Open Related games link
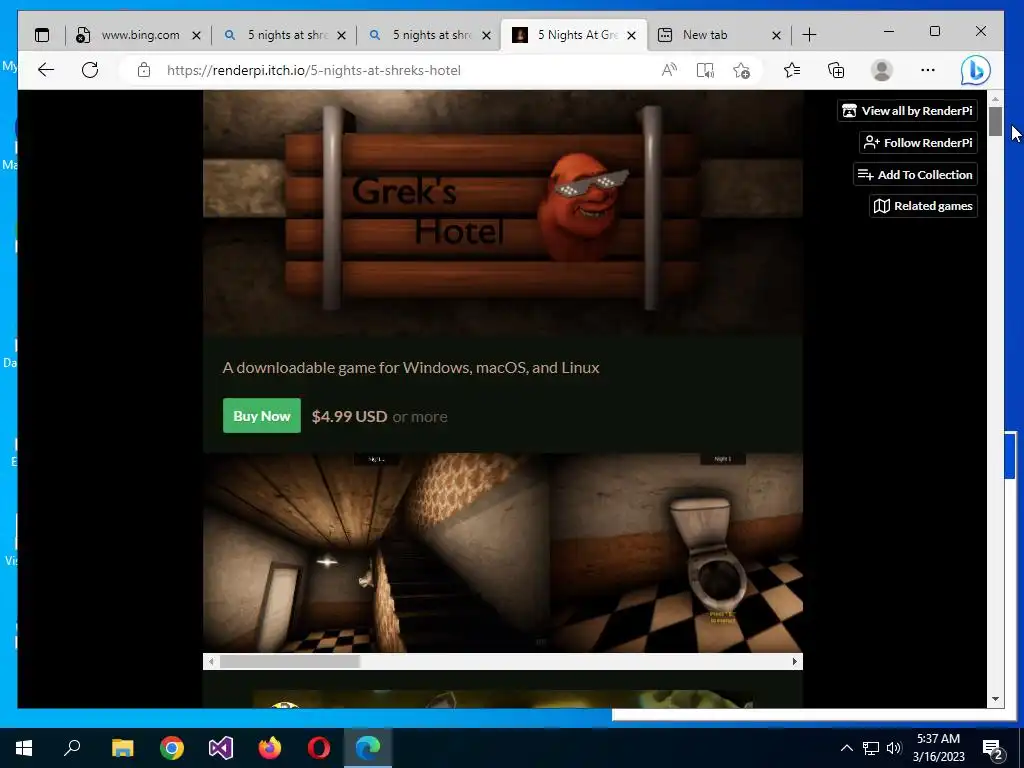The width and height of the screenshot is (1024, 768). 923,206
